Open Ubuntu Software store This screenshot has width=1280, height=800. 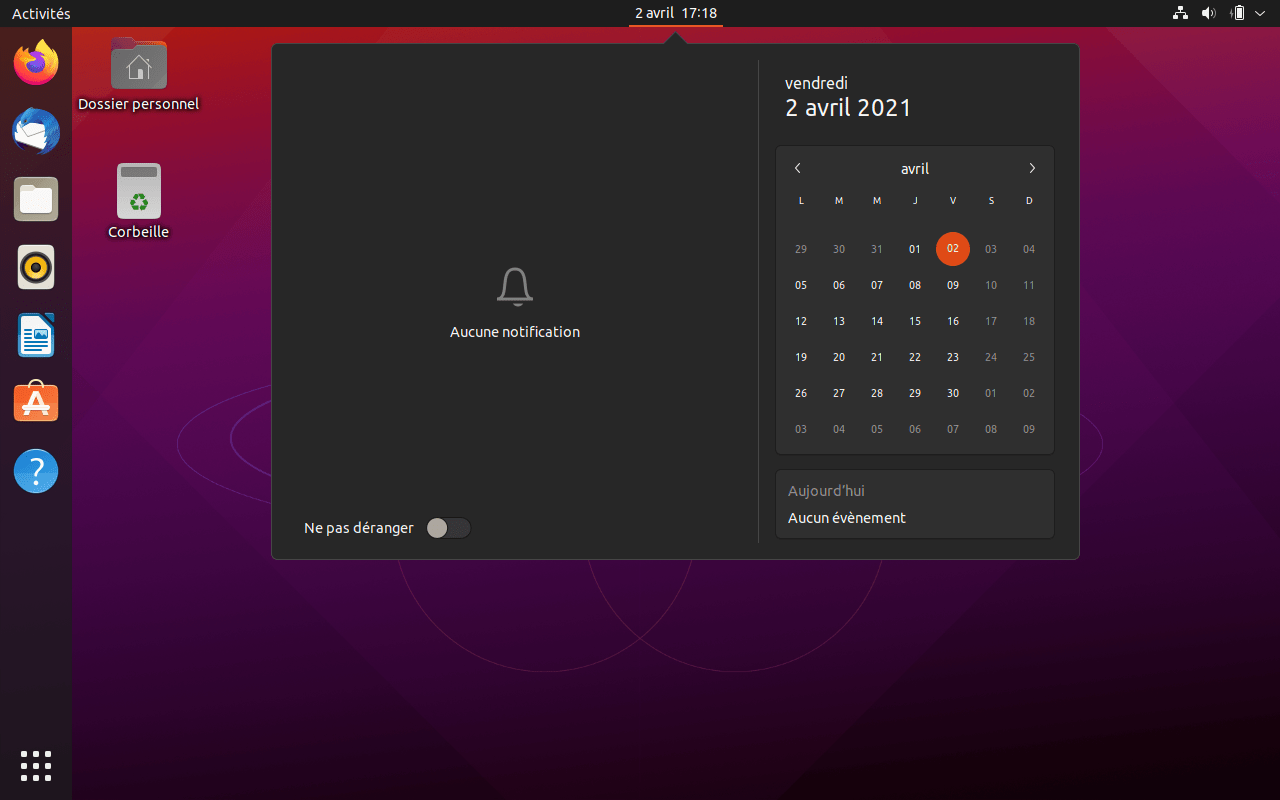coord(36,402)
